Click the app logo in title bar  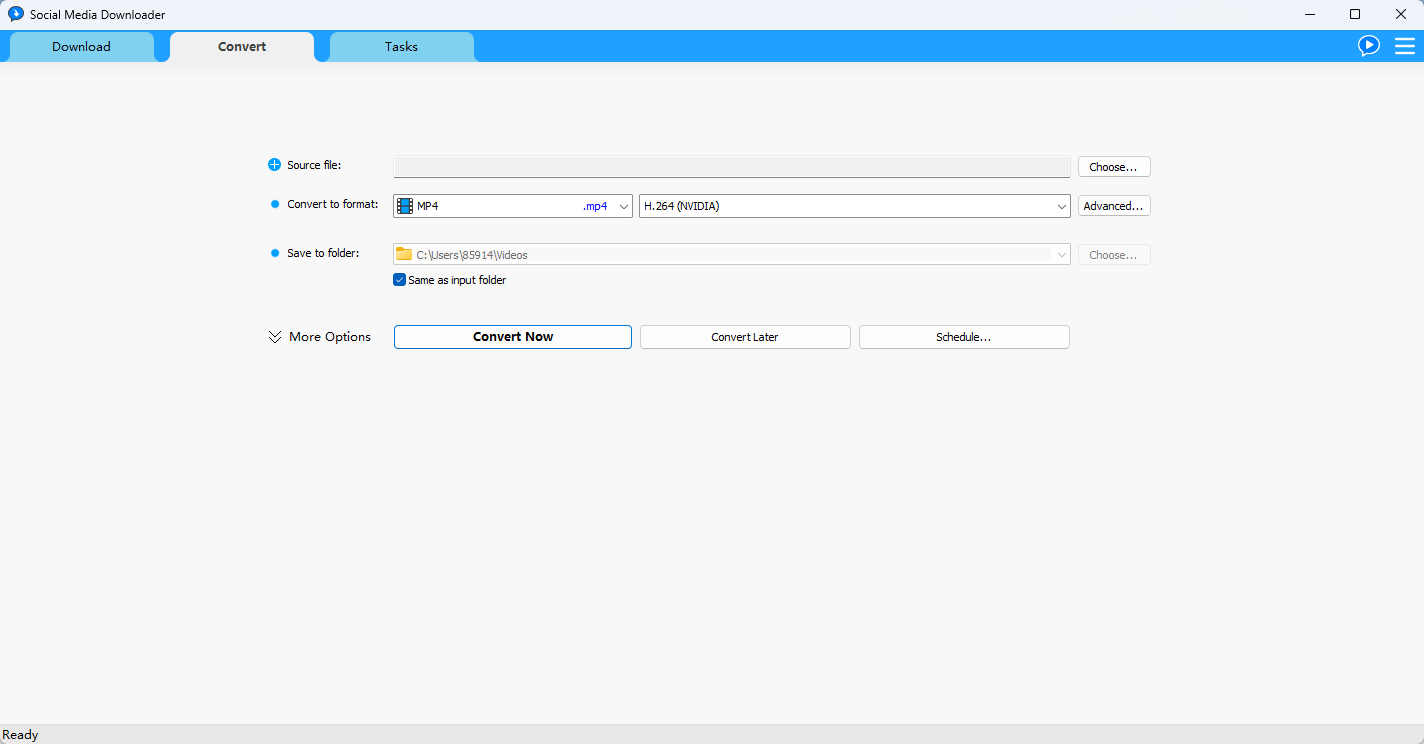point(16,14)
